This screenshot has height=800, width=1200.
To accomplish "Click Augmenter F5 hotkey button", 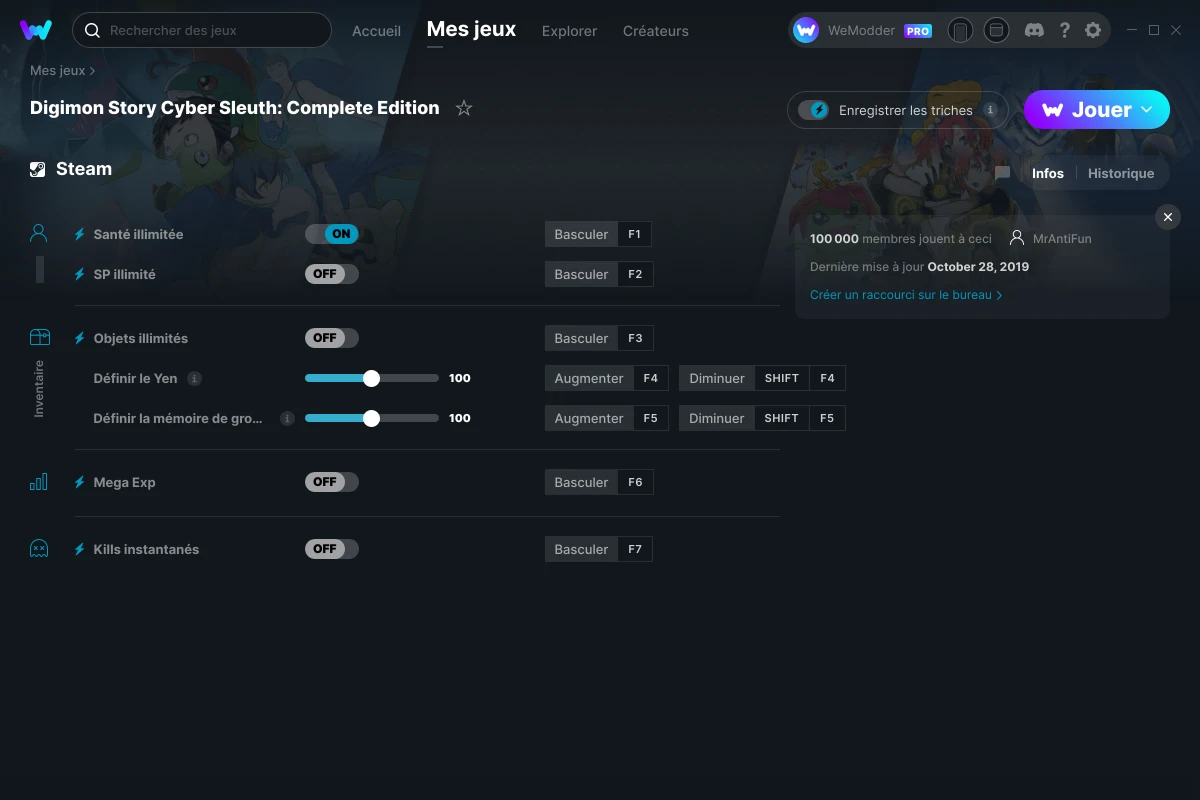I will [607, 418].
